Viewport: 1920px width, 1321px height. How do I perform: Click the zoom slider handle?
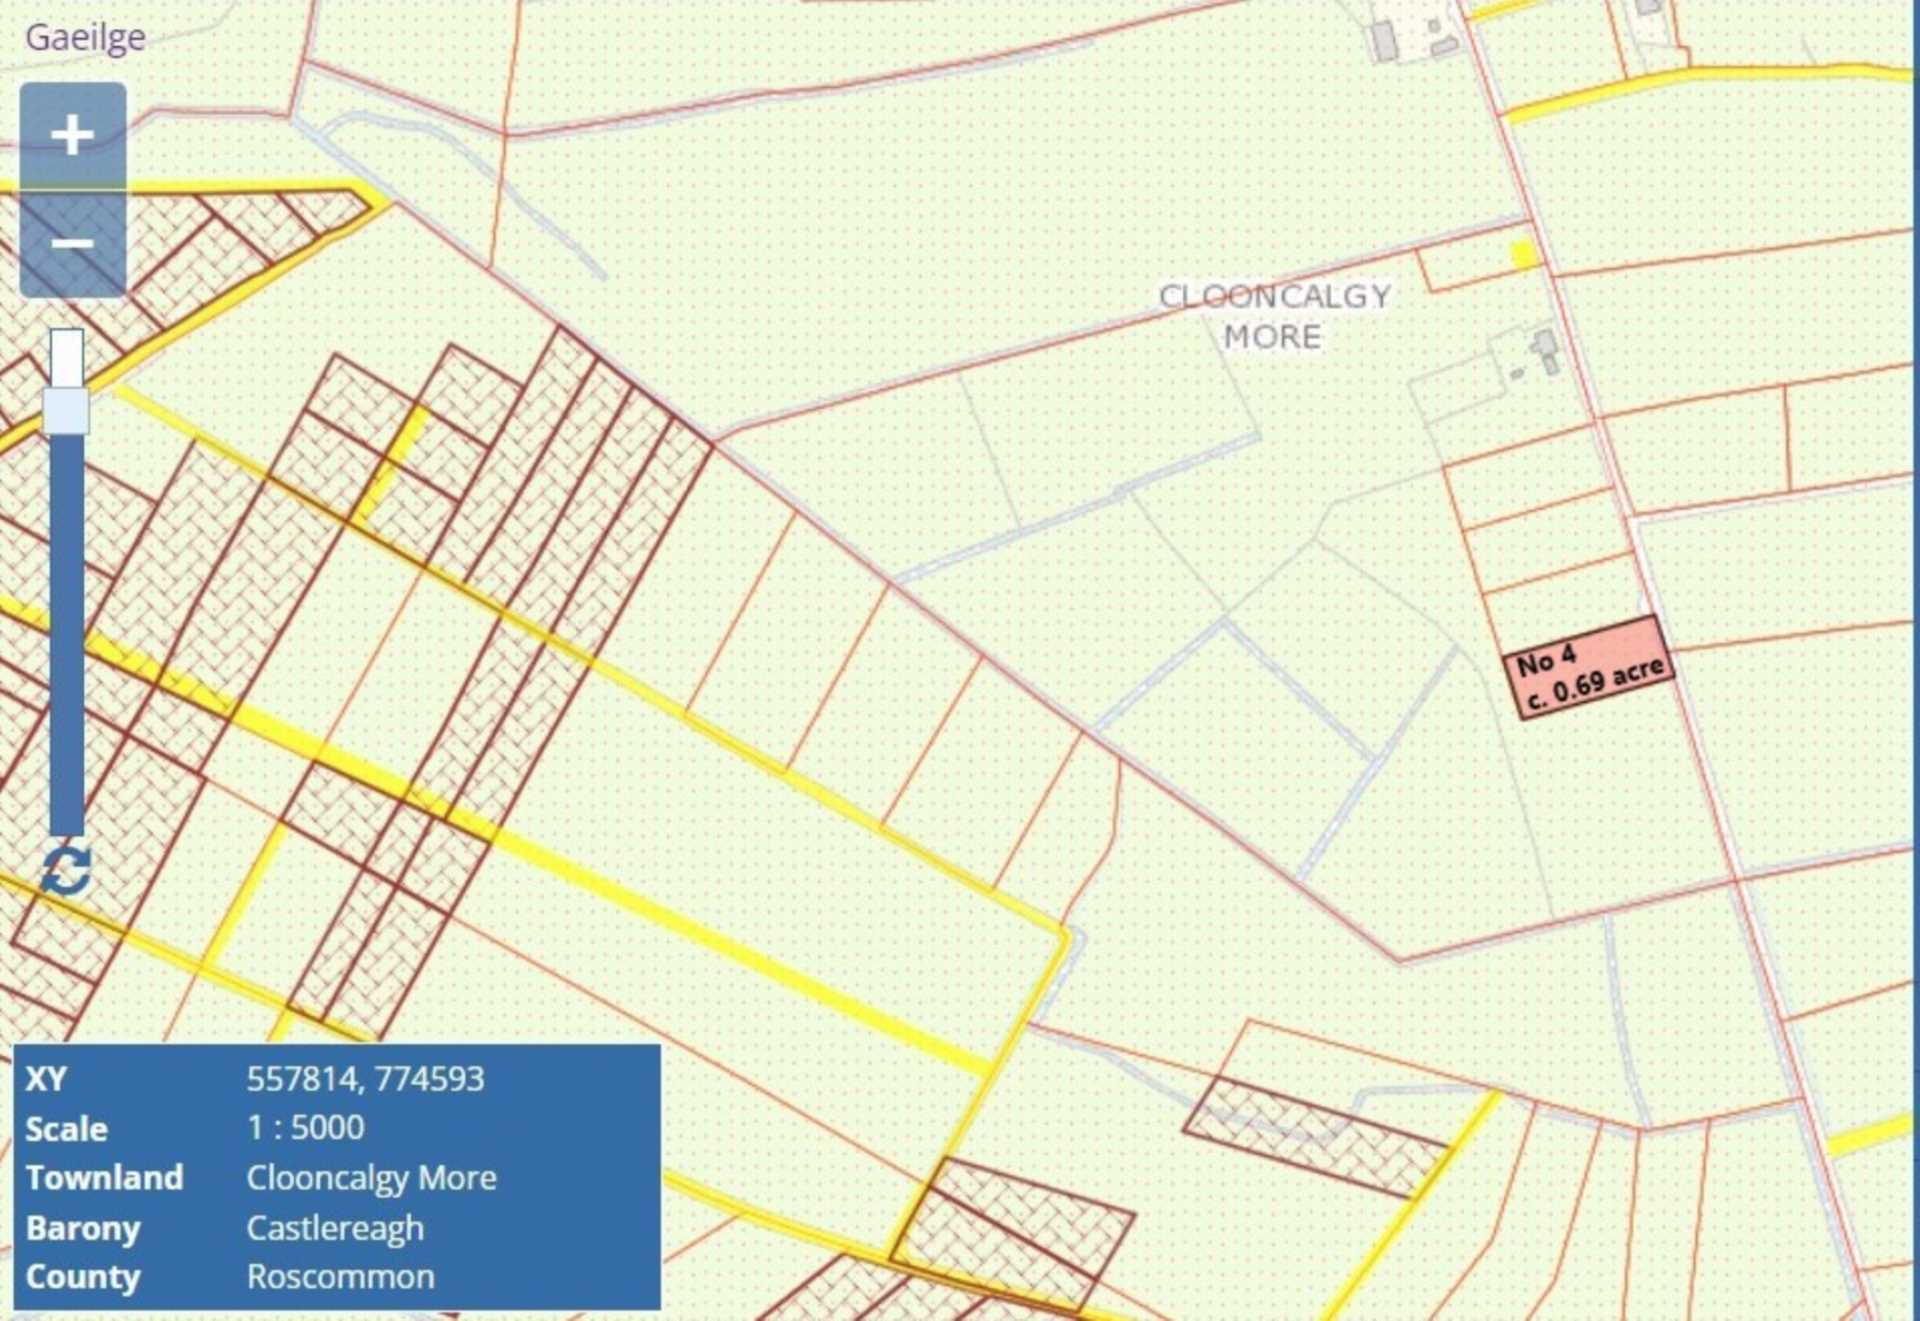66,411
